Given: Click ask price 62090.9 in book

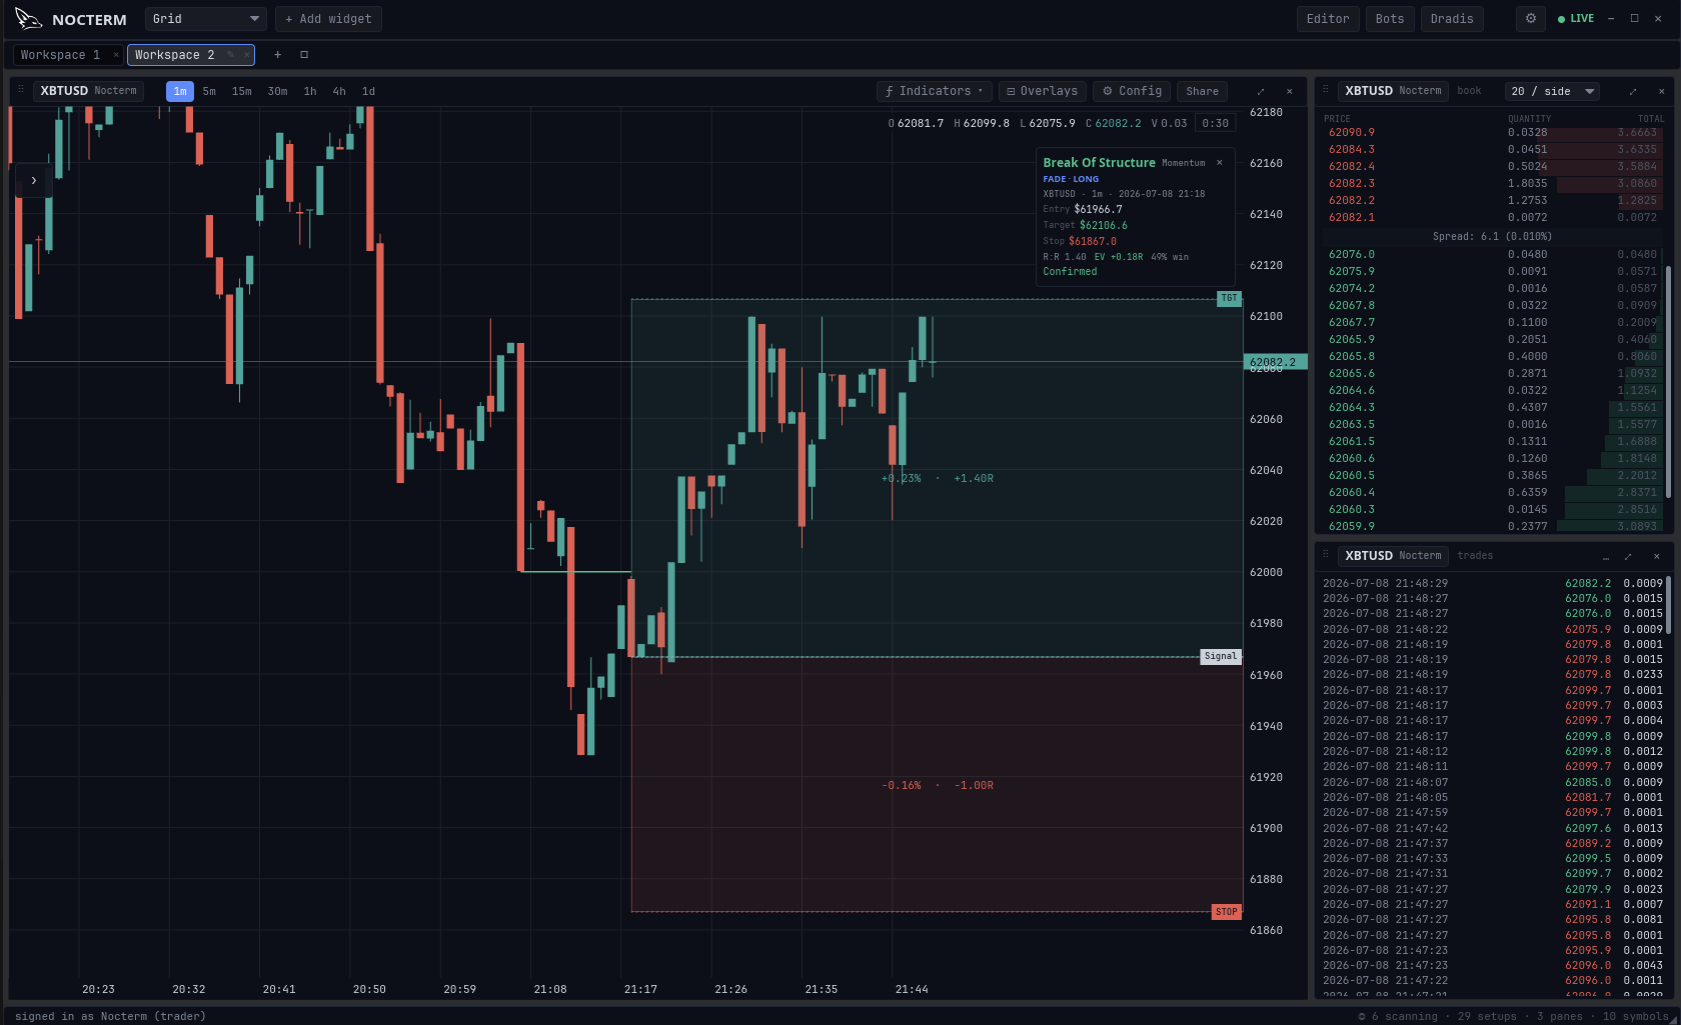Looking at the screenshot, I should point(1351,132).
